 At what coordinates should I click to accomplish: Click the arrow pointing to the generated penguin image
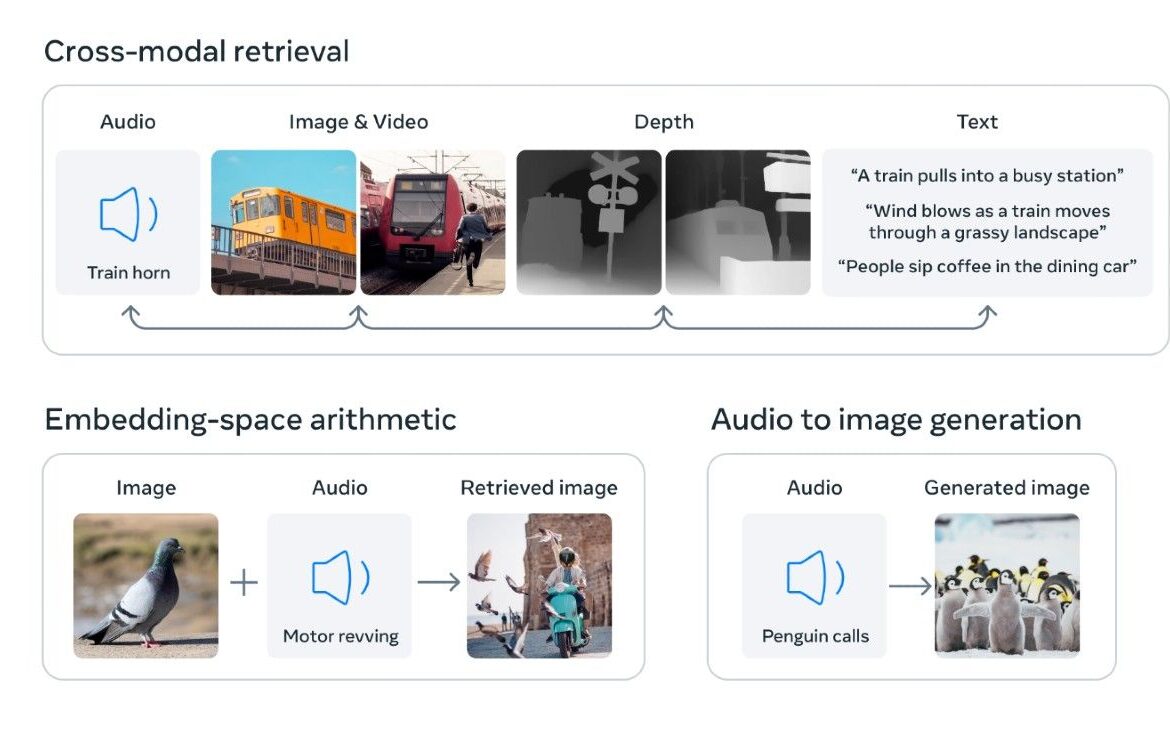point(910,586)
